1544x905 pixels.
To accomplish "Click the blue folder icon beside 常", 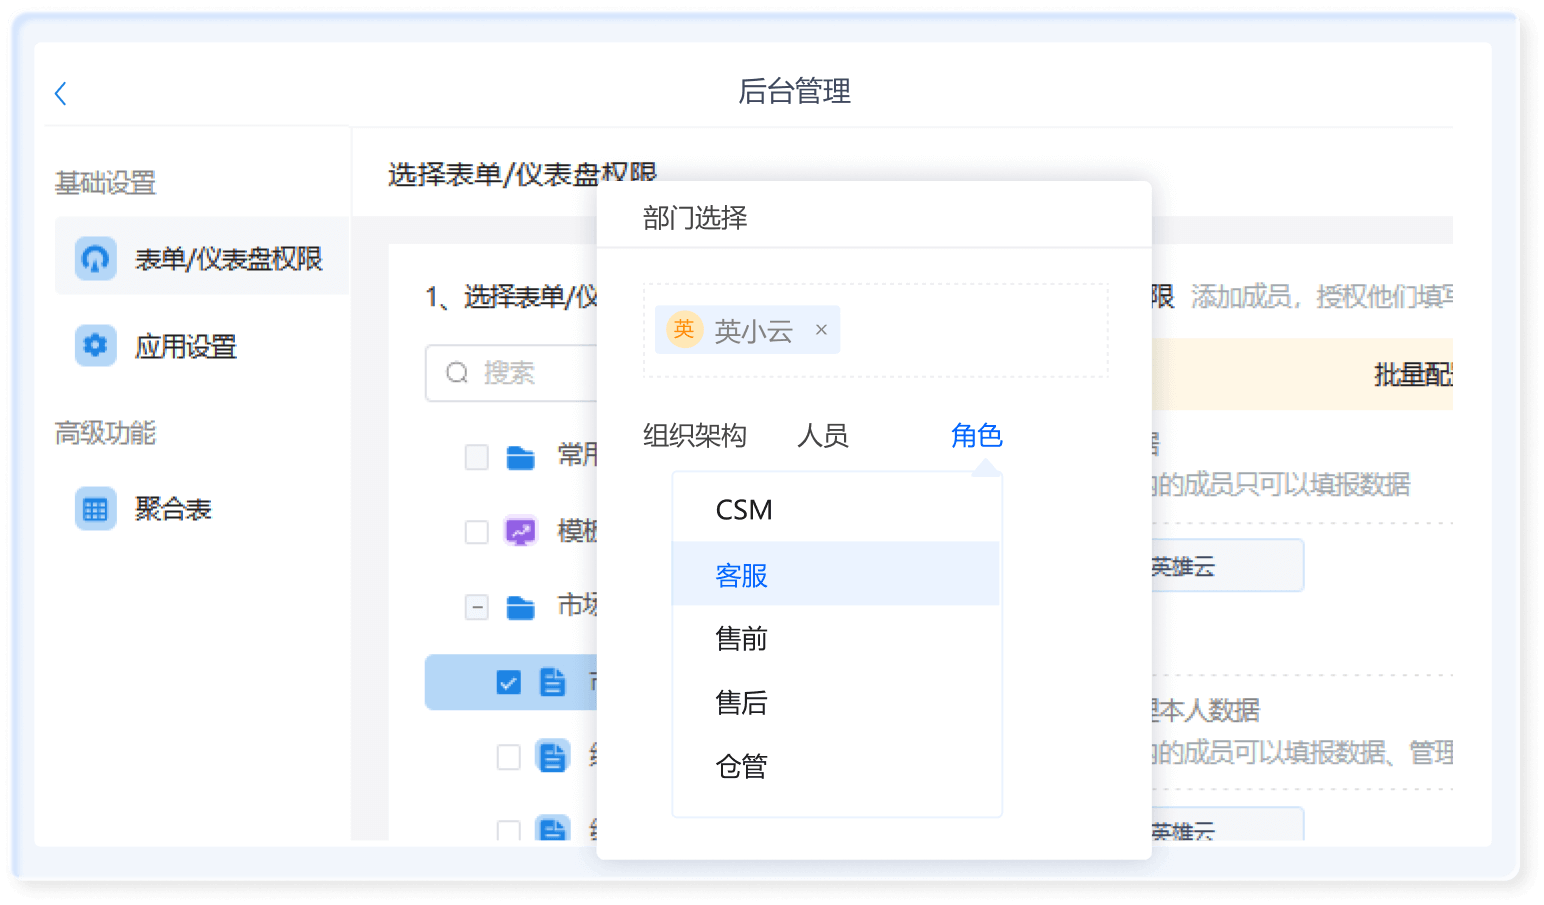I will [520, 457].
